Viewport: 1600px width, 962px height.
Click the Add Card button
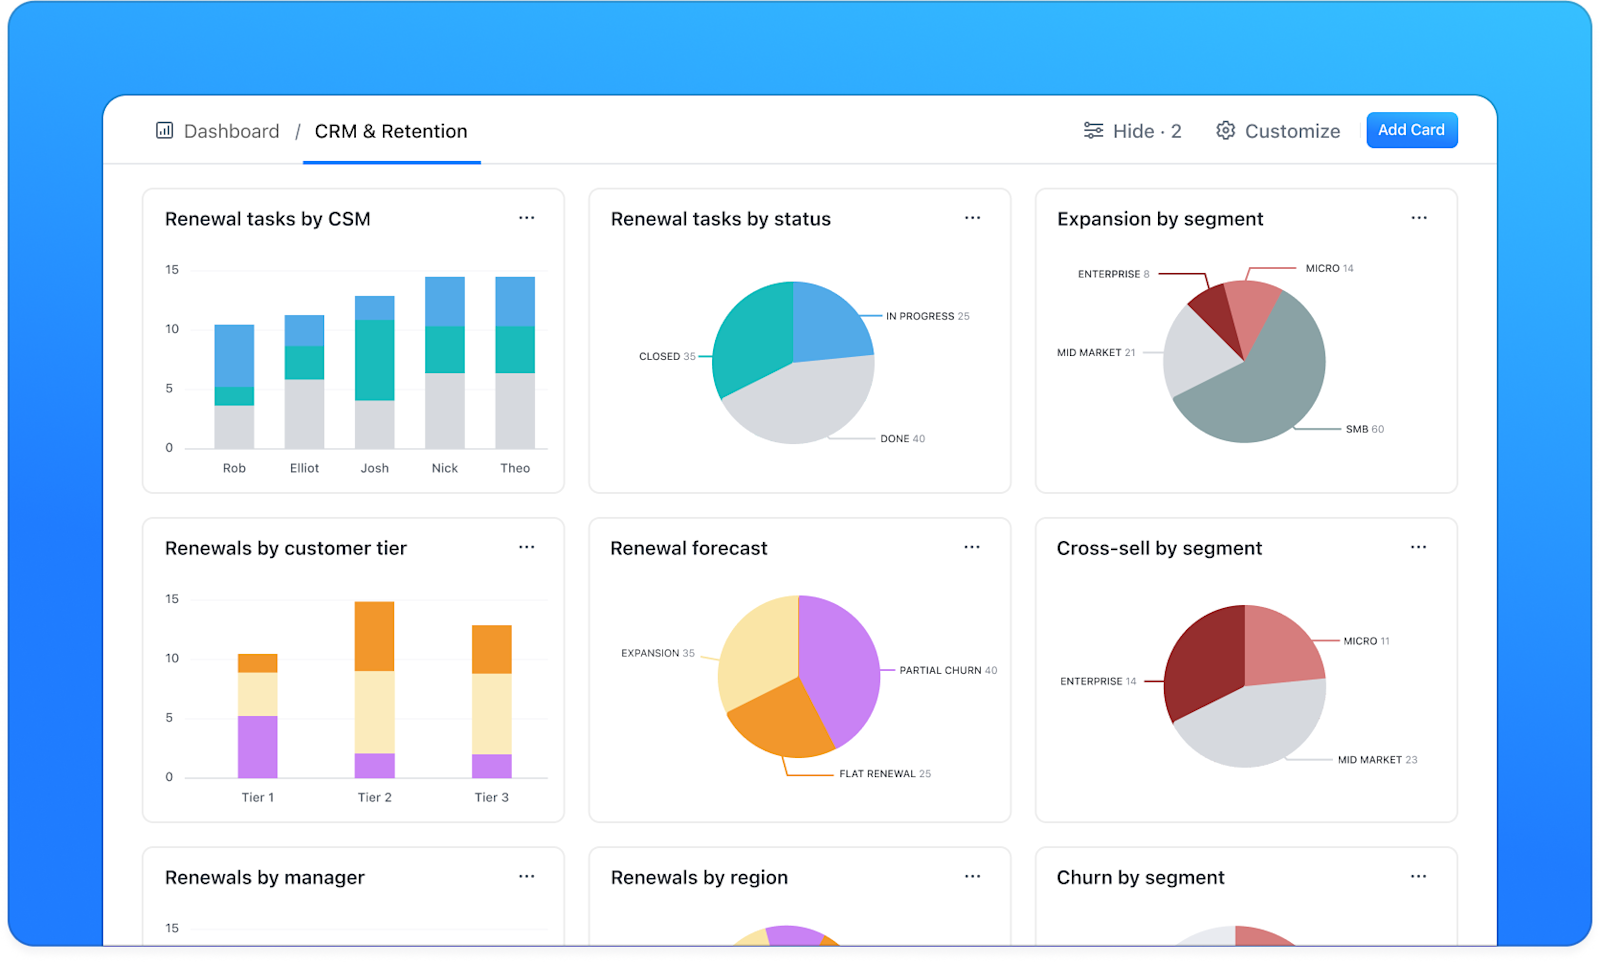click(x=1411, y=129)
